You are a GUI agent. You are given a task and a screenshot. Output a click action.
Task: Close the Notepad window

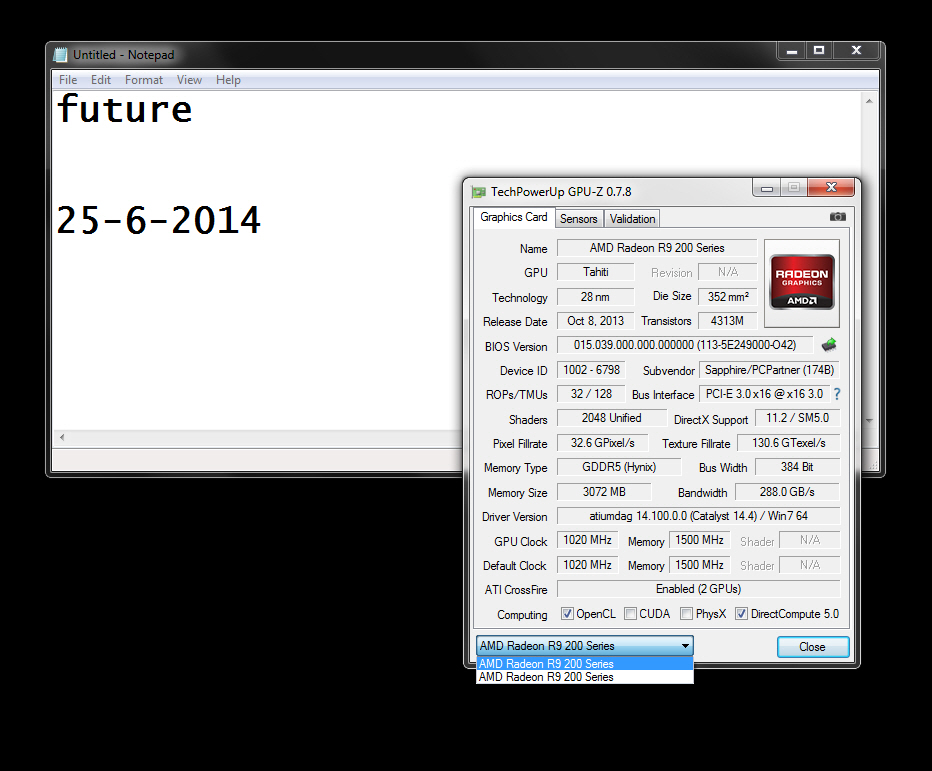[x=857, y=51]
